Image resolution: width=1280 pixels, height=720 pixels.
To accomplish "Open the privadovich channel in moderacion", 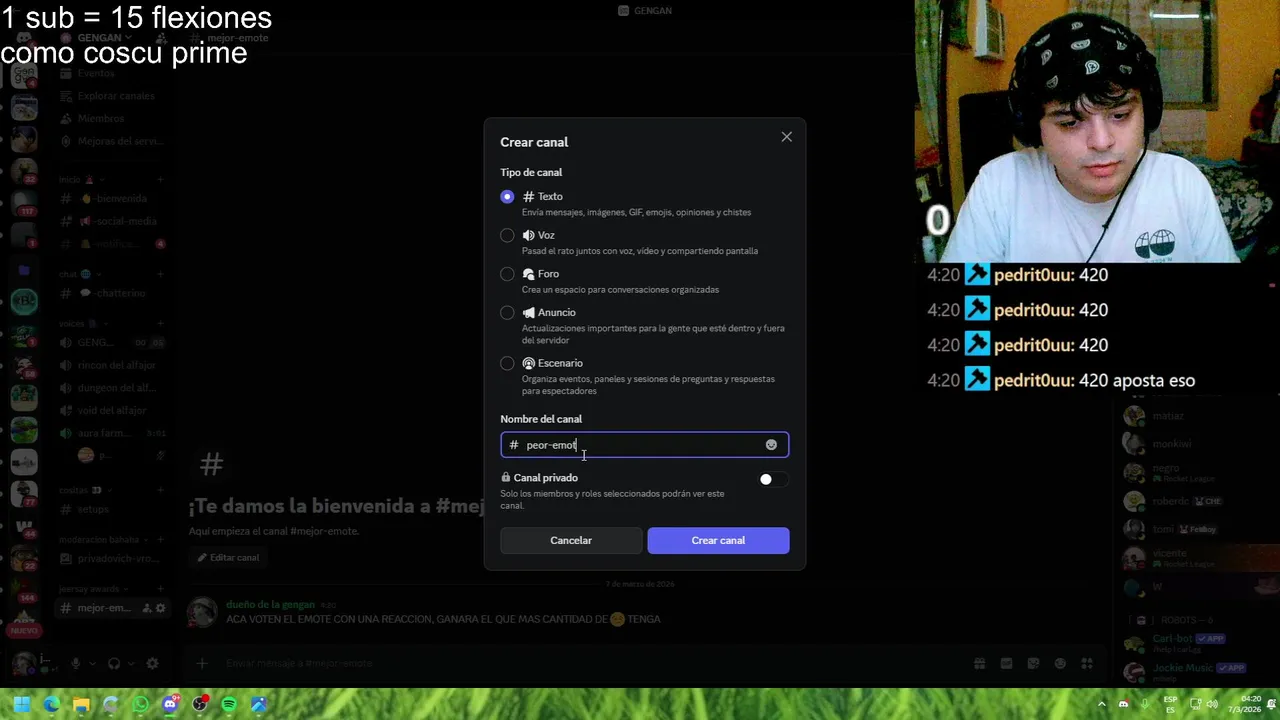I will [x=112, y=560].
